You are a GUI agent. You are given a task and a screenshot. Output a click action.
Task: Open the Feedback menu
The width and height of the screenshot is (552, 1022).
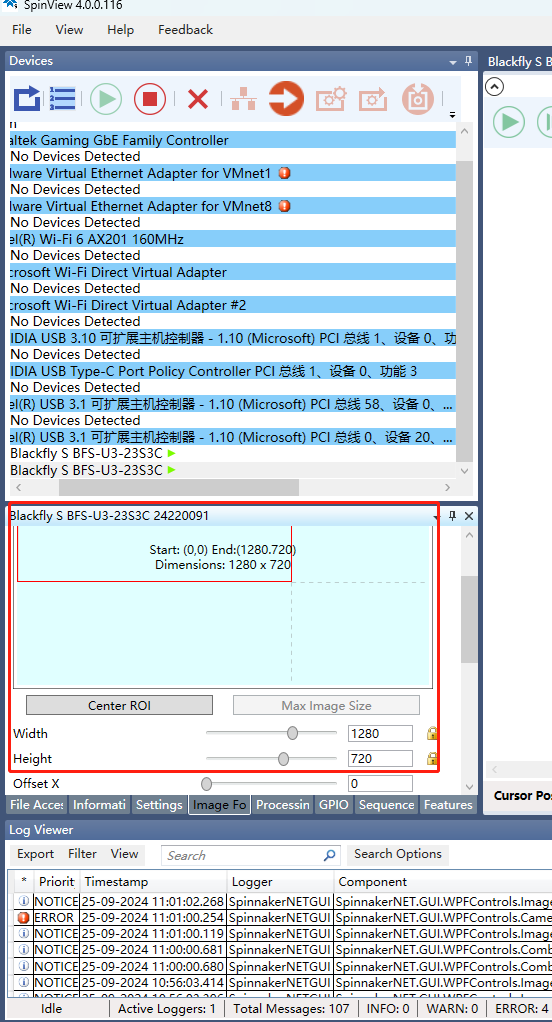(x=185, y=29)
